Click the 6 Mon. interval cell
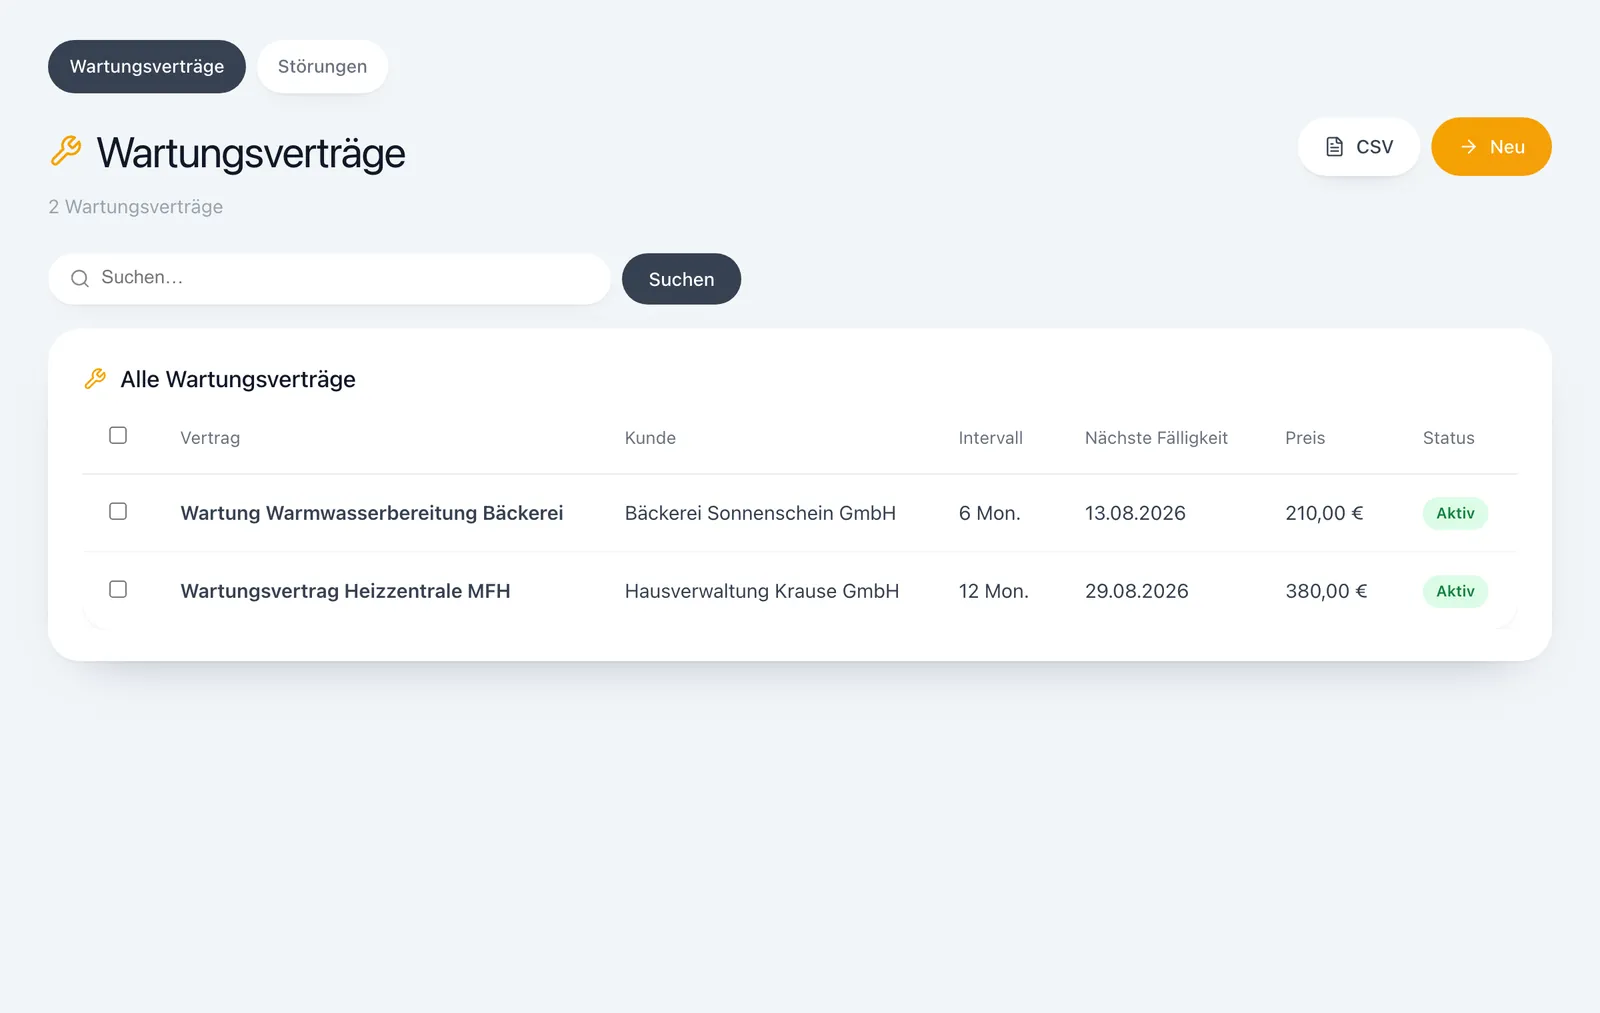The width and height of the screenshot is (1600, 1013). 989,513
